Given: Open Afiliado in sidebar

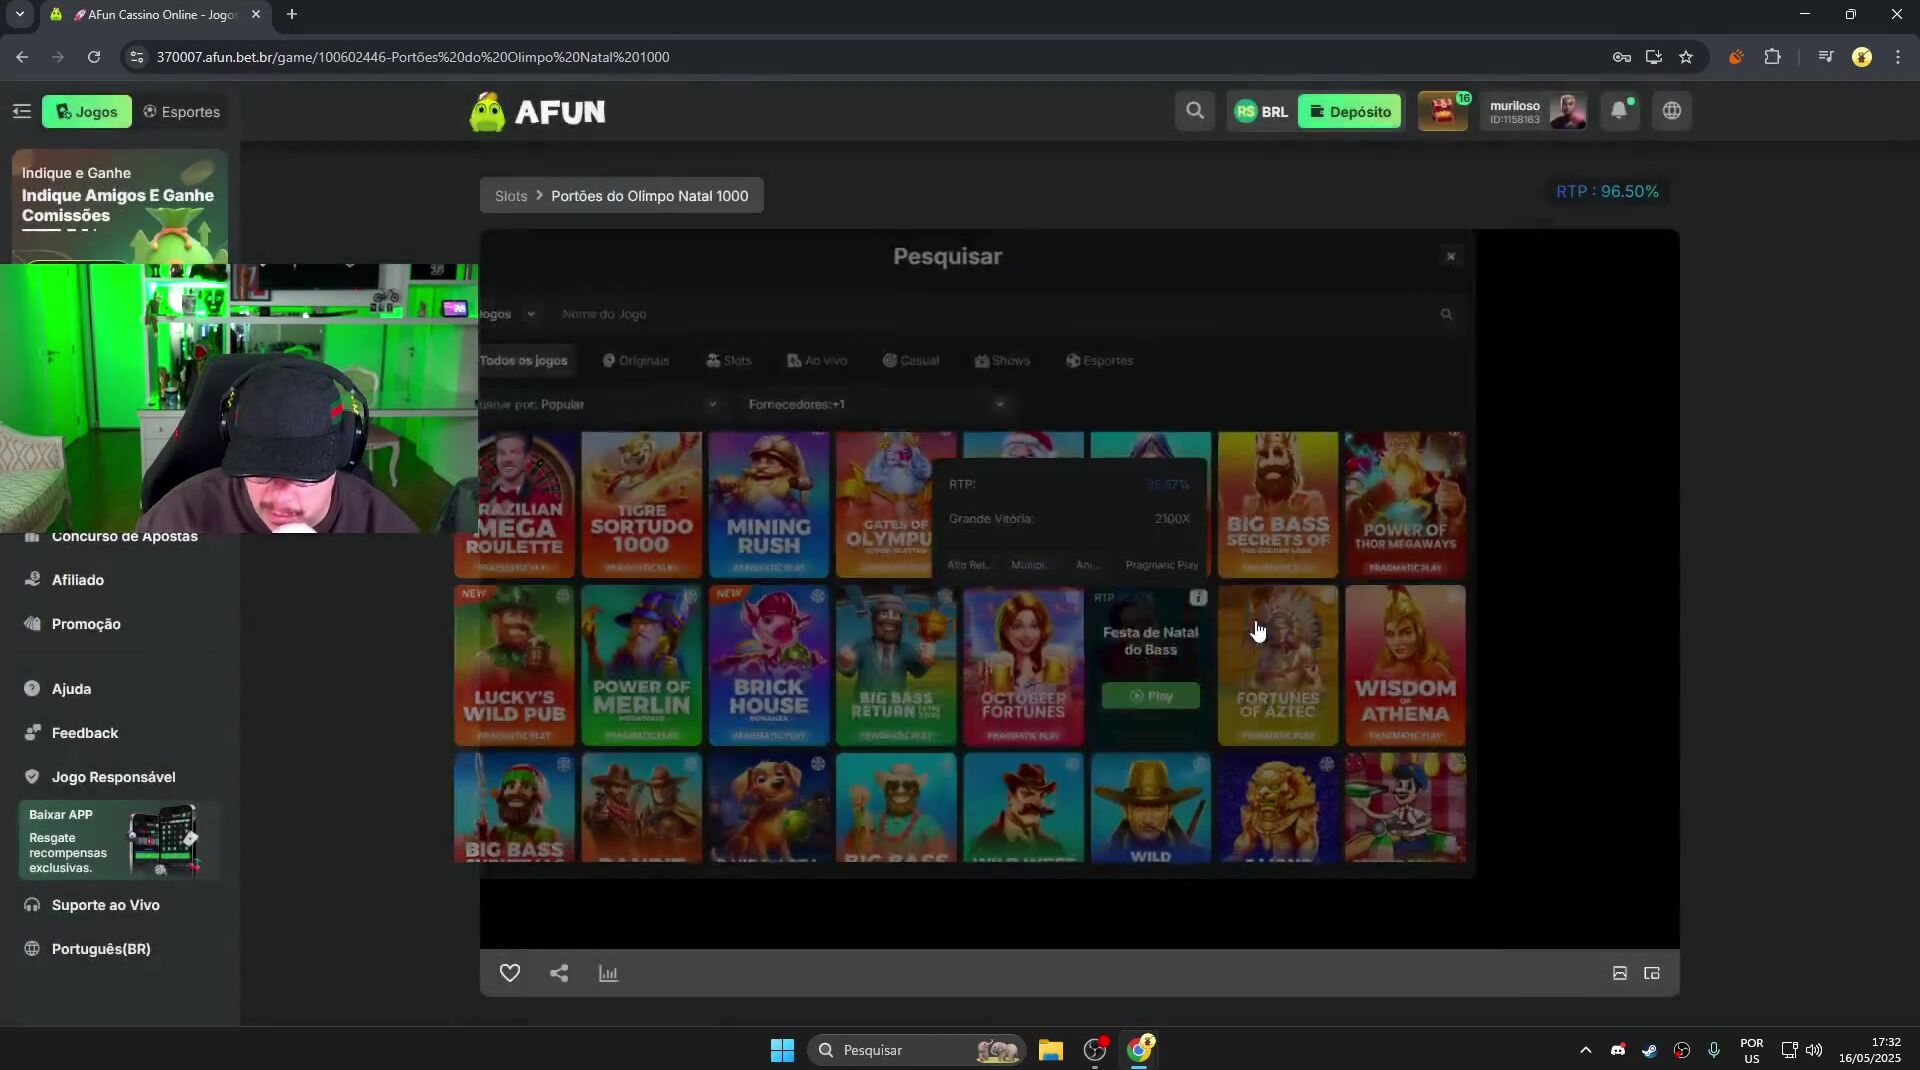Looking at the screenshot, I should pos(78,580).
